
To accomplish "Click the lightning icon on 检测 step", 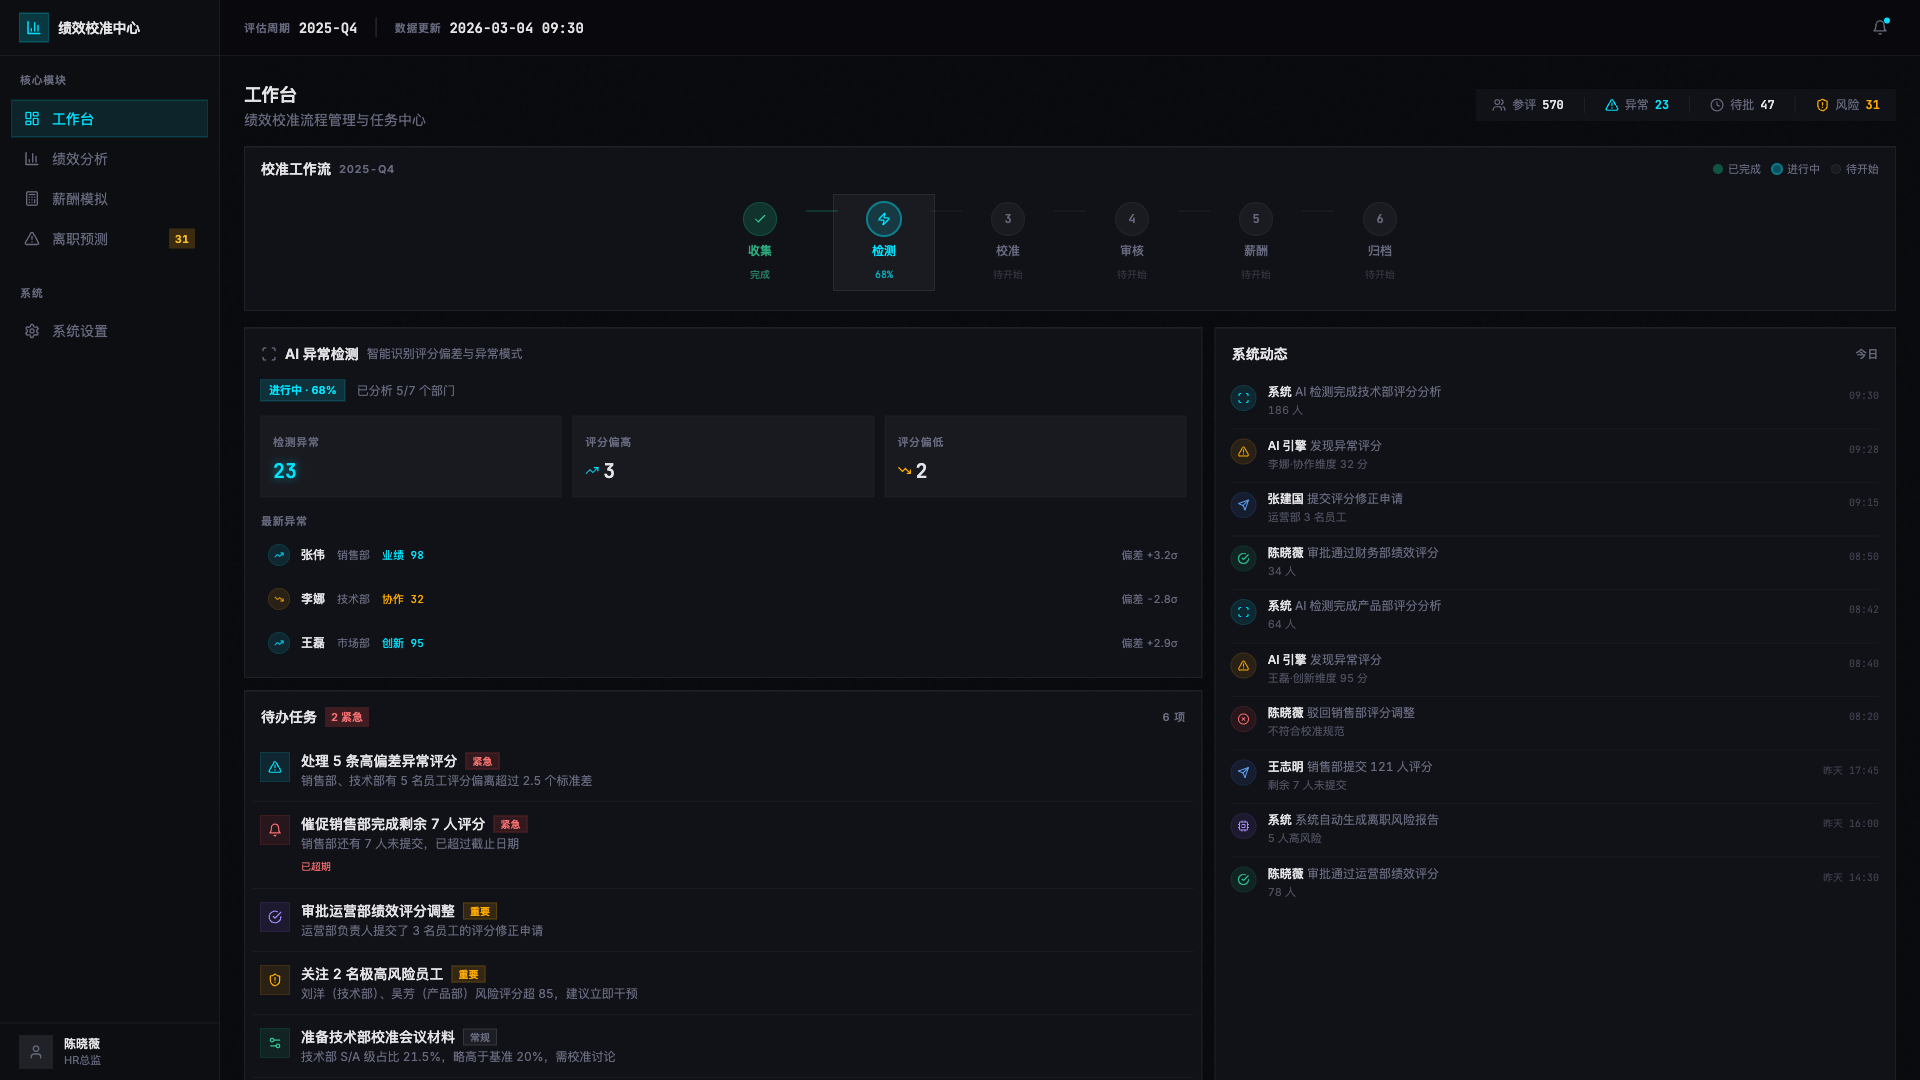I will tap(884, 219).
